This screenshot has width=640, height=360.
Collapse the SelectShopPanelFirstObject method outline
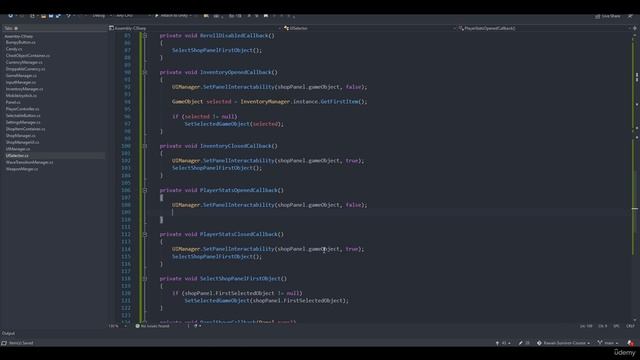(x=145, y=279)
